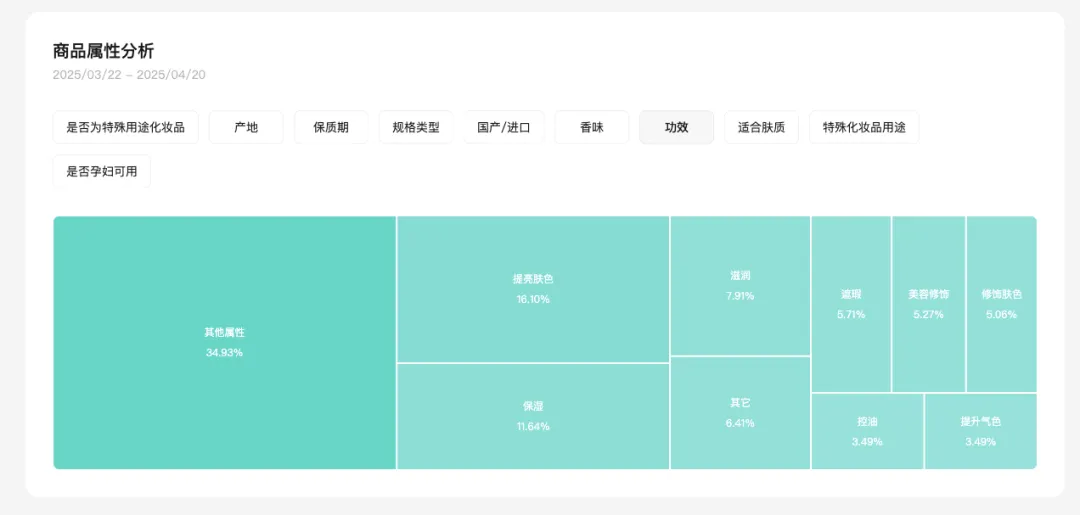This screenshot has width=1080, height=515.
Task: Select the 特殊化妆品用途 tab
Action: (x=864, y=127)
